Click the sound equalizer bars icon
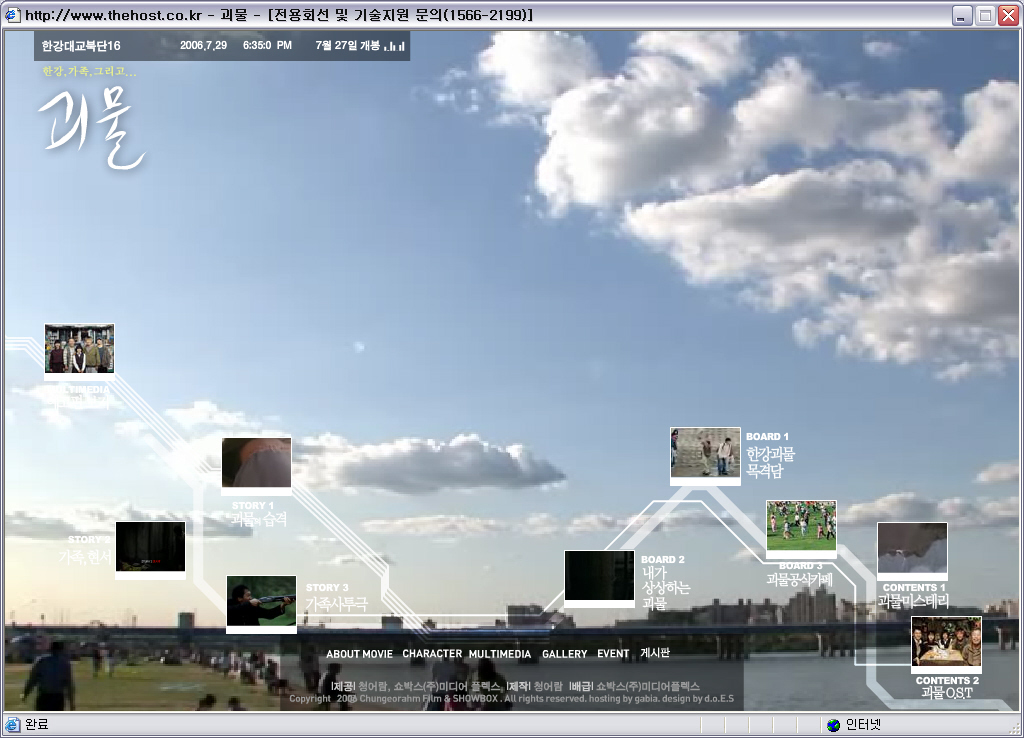 tap(395, 45)
